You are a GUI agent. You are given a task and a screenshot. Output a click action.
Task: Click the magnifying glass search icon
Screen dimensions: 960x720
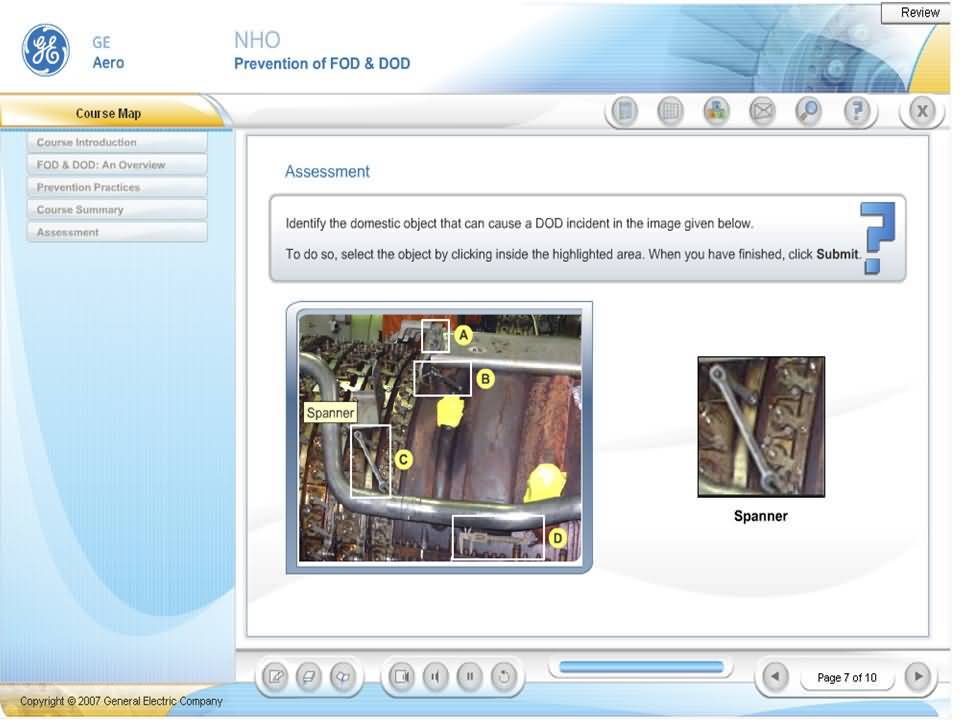pos(808,112)
